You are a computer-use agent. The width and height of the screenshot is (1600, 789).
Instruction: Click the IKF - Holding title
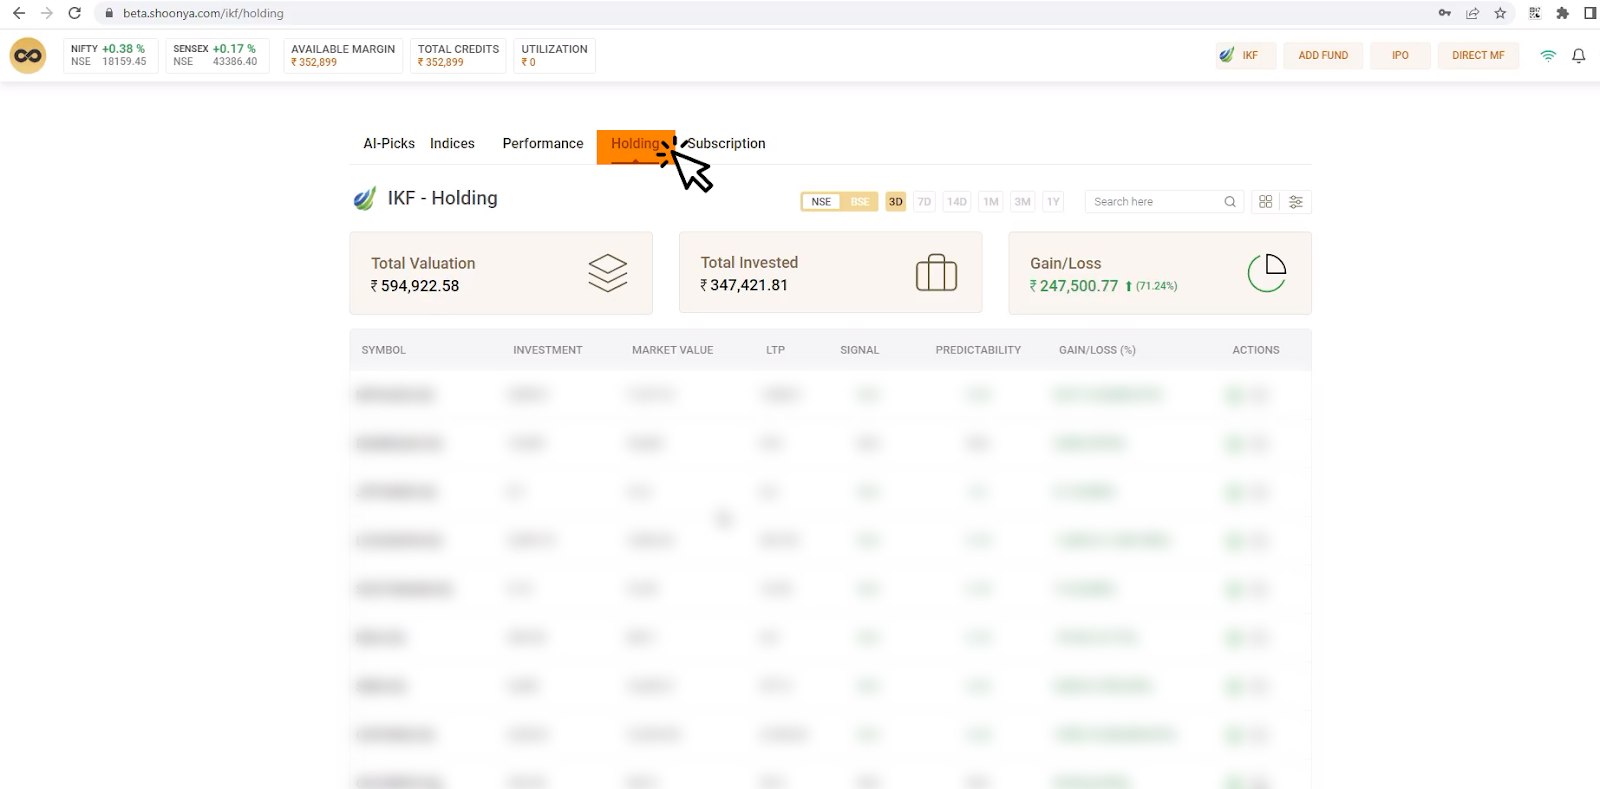click(442, 198)
